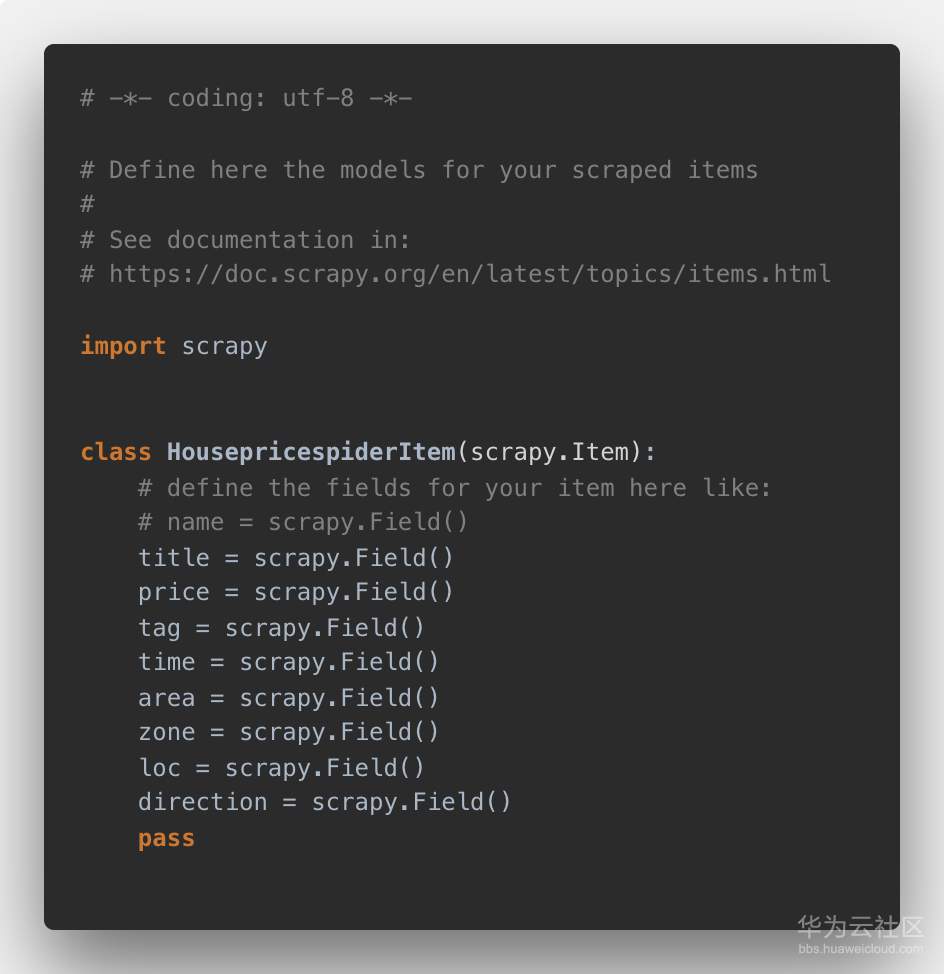
Task: Click the time field line
Action: 288,662
